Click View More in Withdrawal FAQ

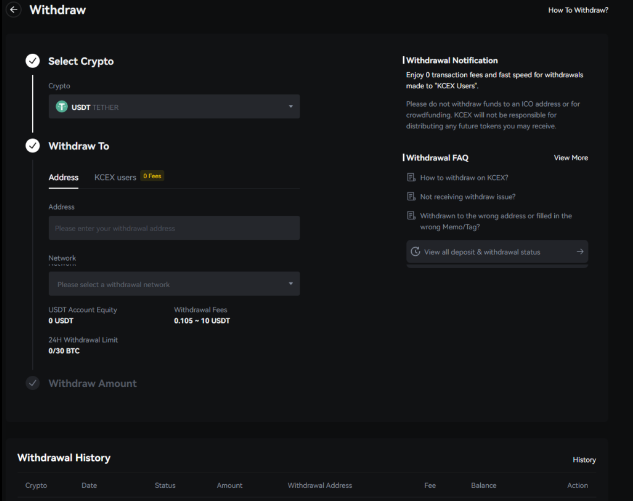571,158
